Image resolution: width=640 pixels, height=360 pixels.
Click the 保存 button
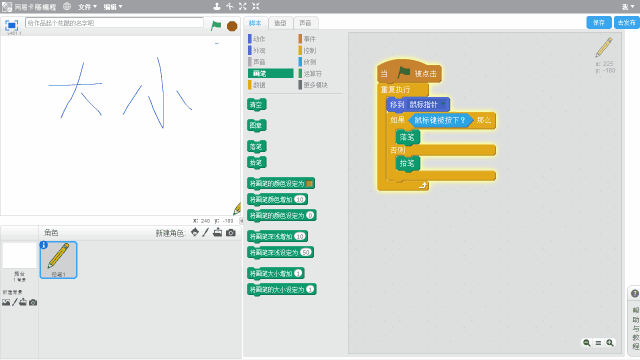click(599, 22)
